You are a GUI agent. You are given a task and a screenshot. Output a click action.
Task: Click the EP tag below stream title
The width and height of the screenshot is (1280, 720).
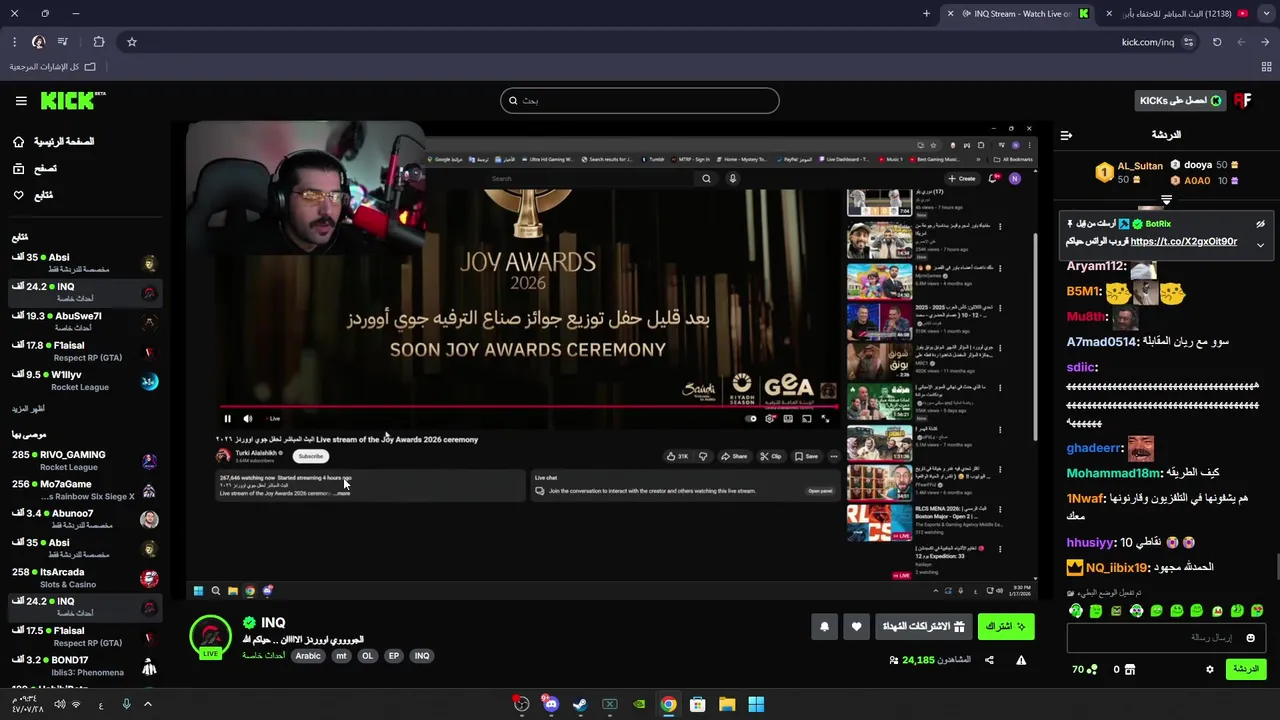point(394,656)
